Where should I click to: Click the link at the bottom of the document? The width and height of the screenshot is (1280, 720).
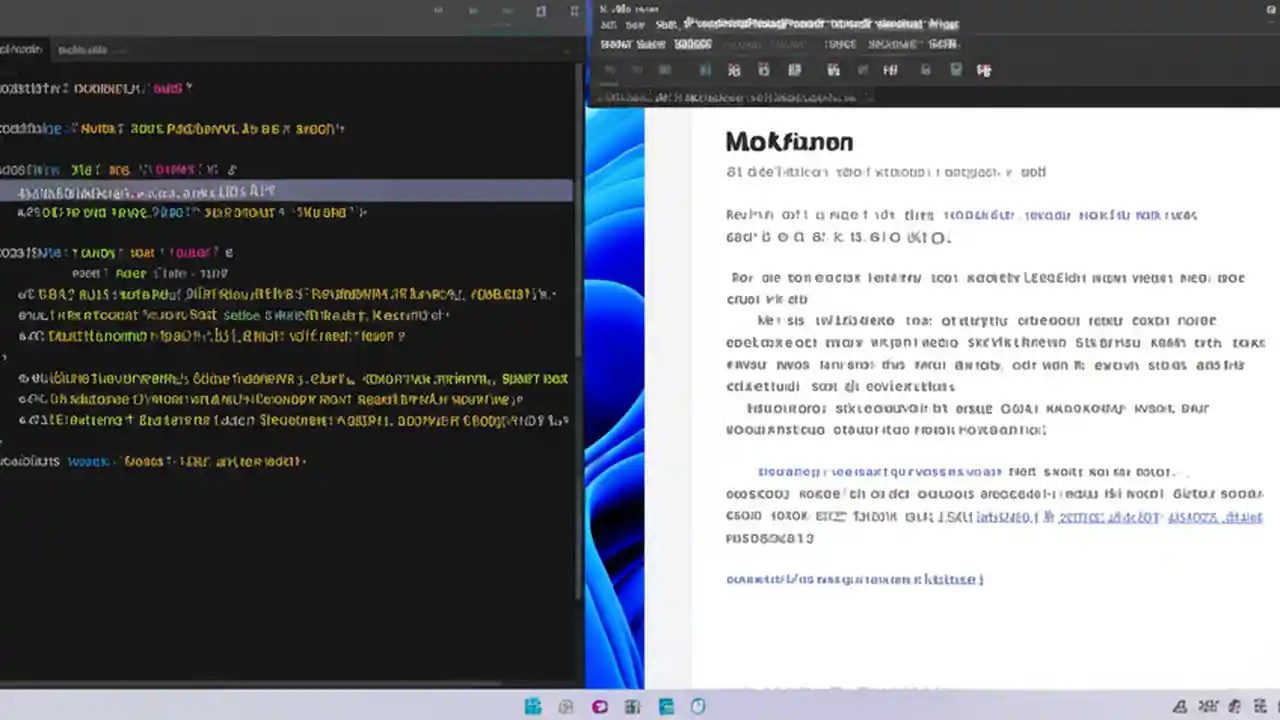pos(854,579)
